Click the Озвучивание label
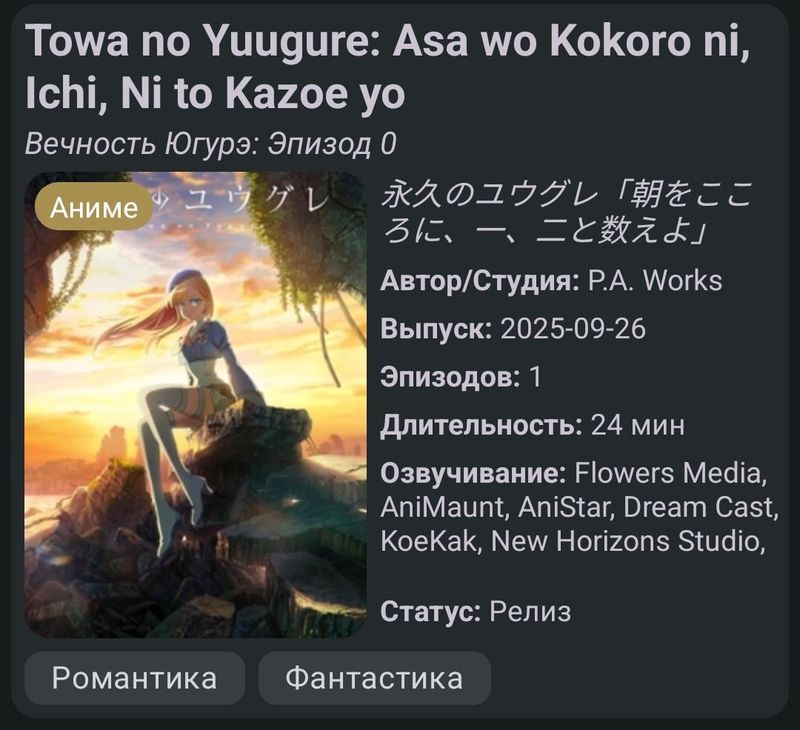Viewport: 800px width, 730px height. (473, 472)
